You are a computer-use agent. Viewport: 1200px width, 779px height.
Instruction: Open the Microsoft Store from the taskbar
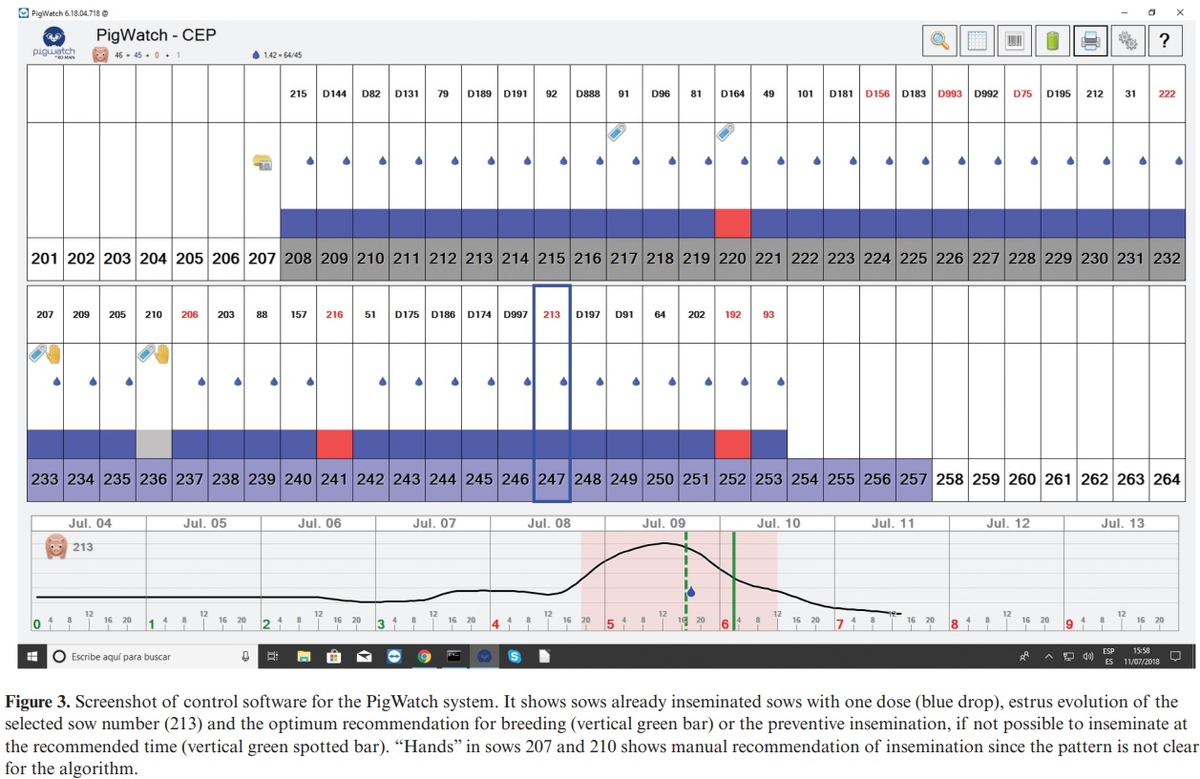pyautogui.click(x=334, y=657)
